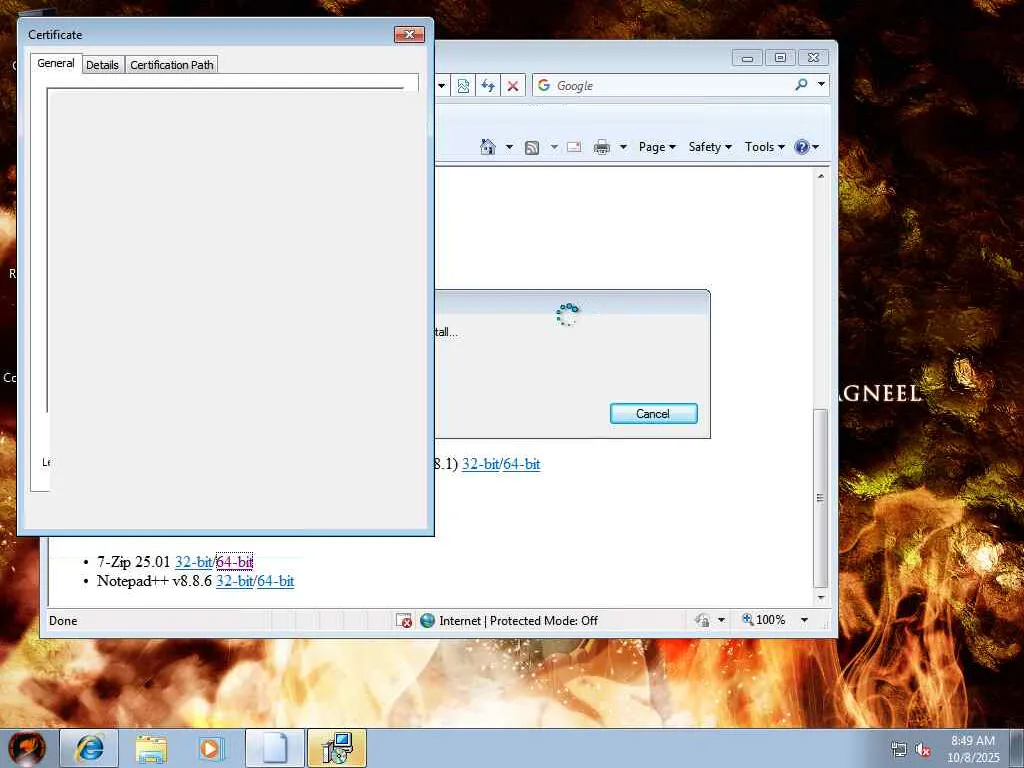
Task: Open search provider dropdown arrow
Action: tap(821, 84)
